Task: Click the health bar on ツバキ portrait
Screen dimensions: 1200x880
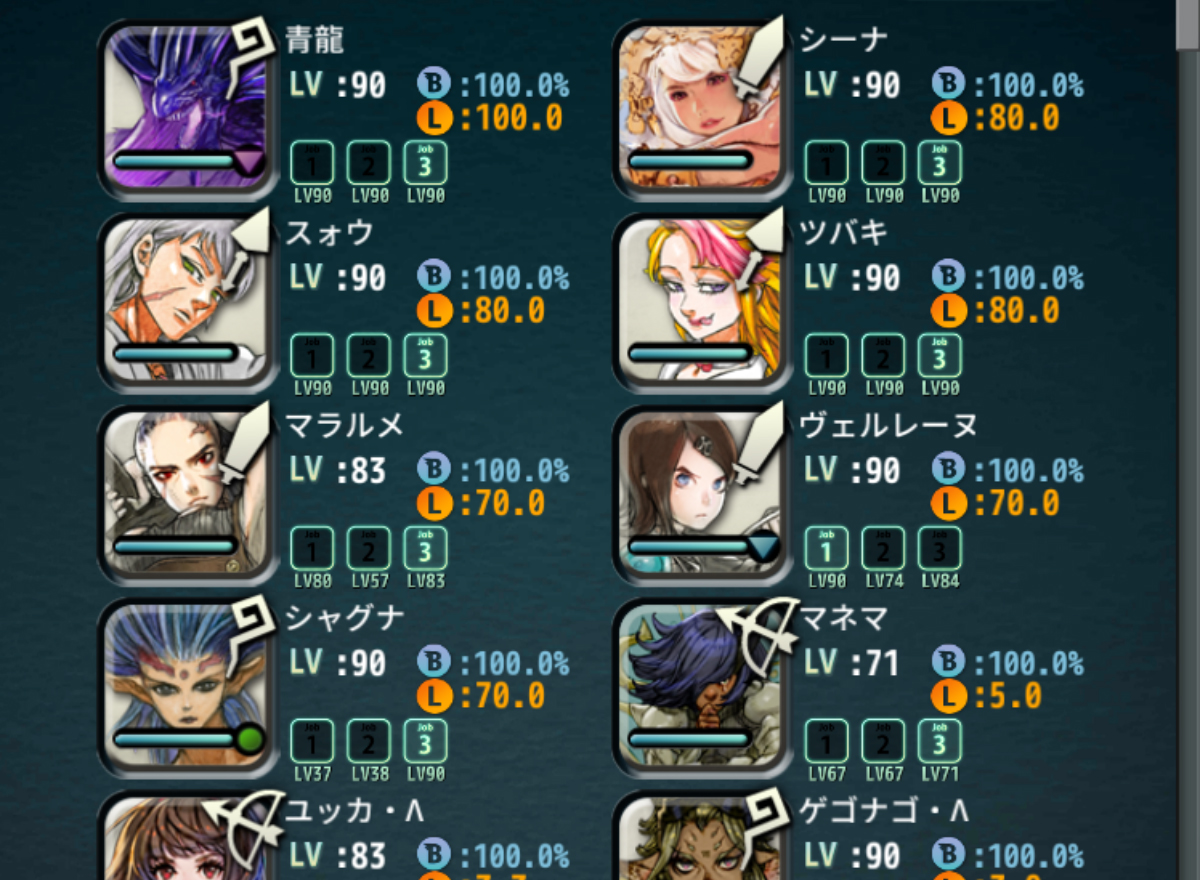Action: pyautogui.click(x=690, y=353)
